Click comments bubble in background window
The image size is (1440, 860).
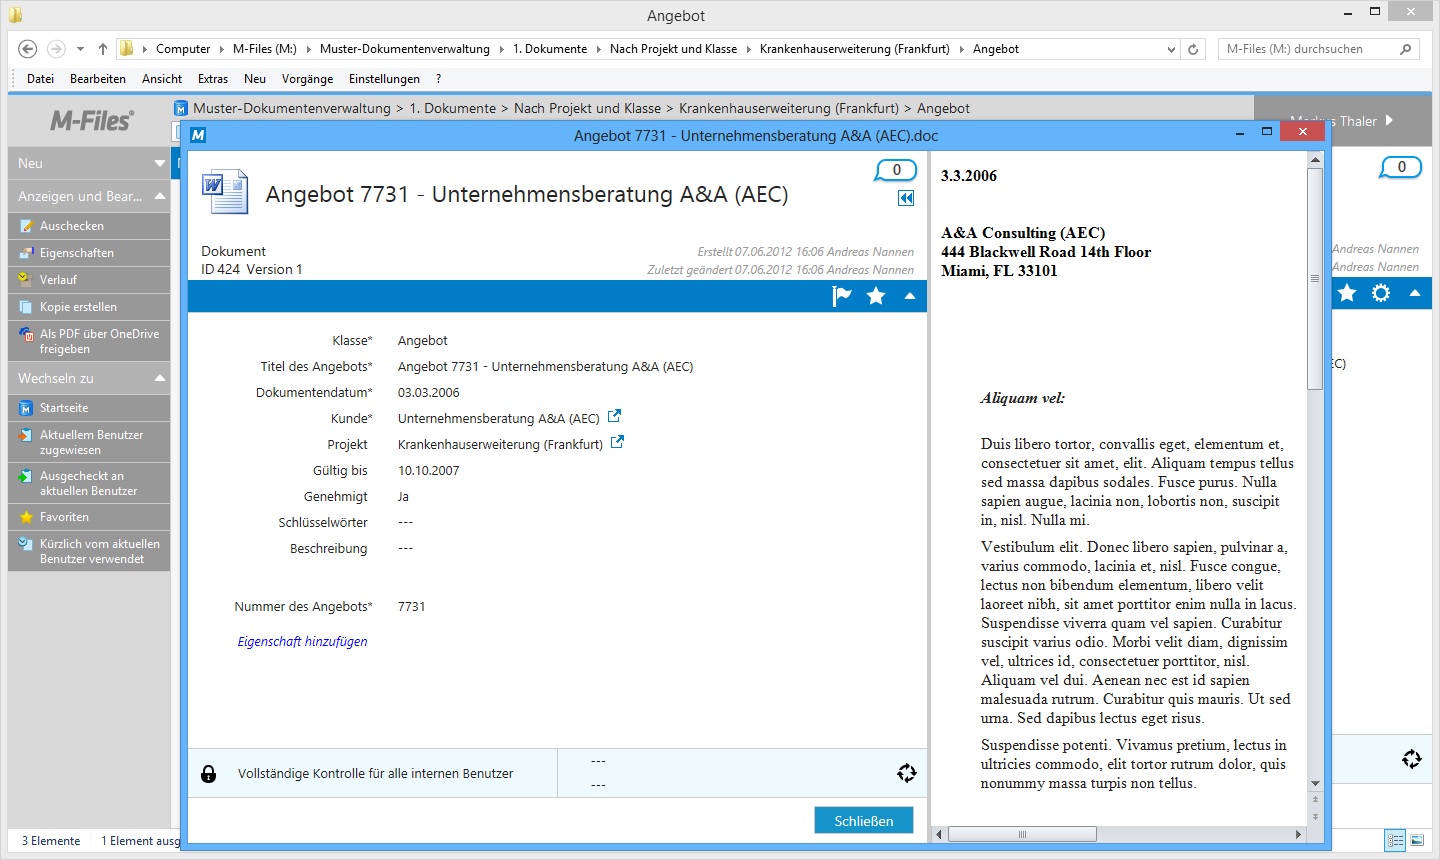click(x=1401, y=167)
